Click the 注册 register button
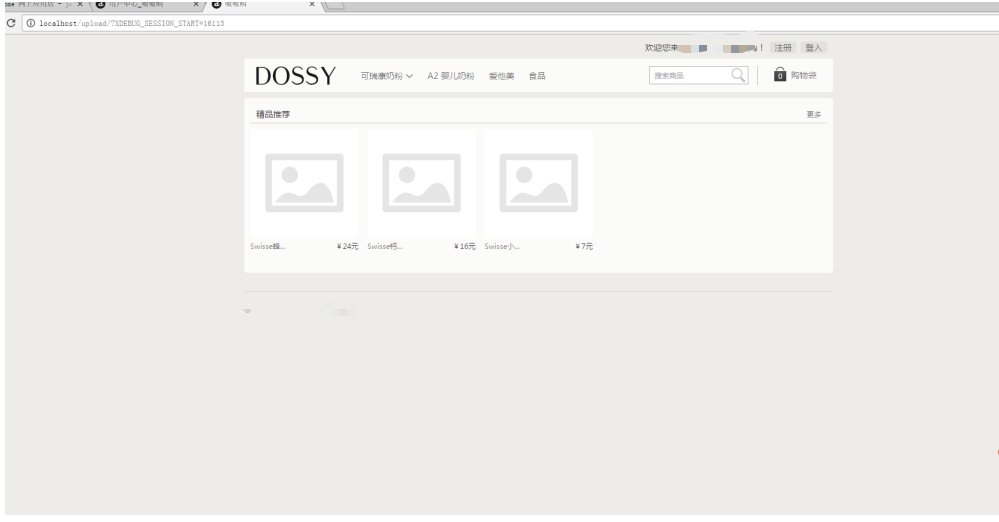Screen dimensions: 999x522 [783, 48]
